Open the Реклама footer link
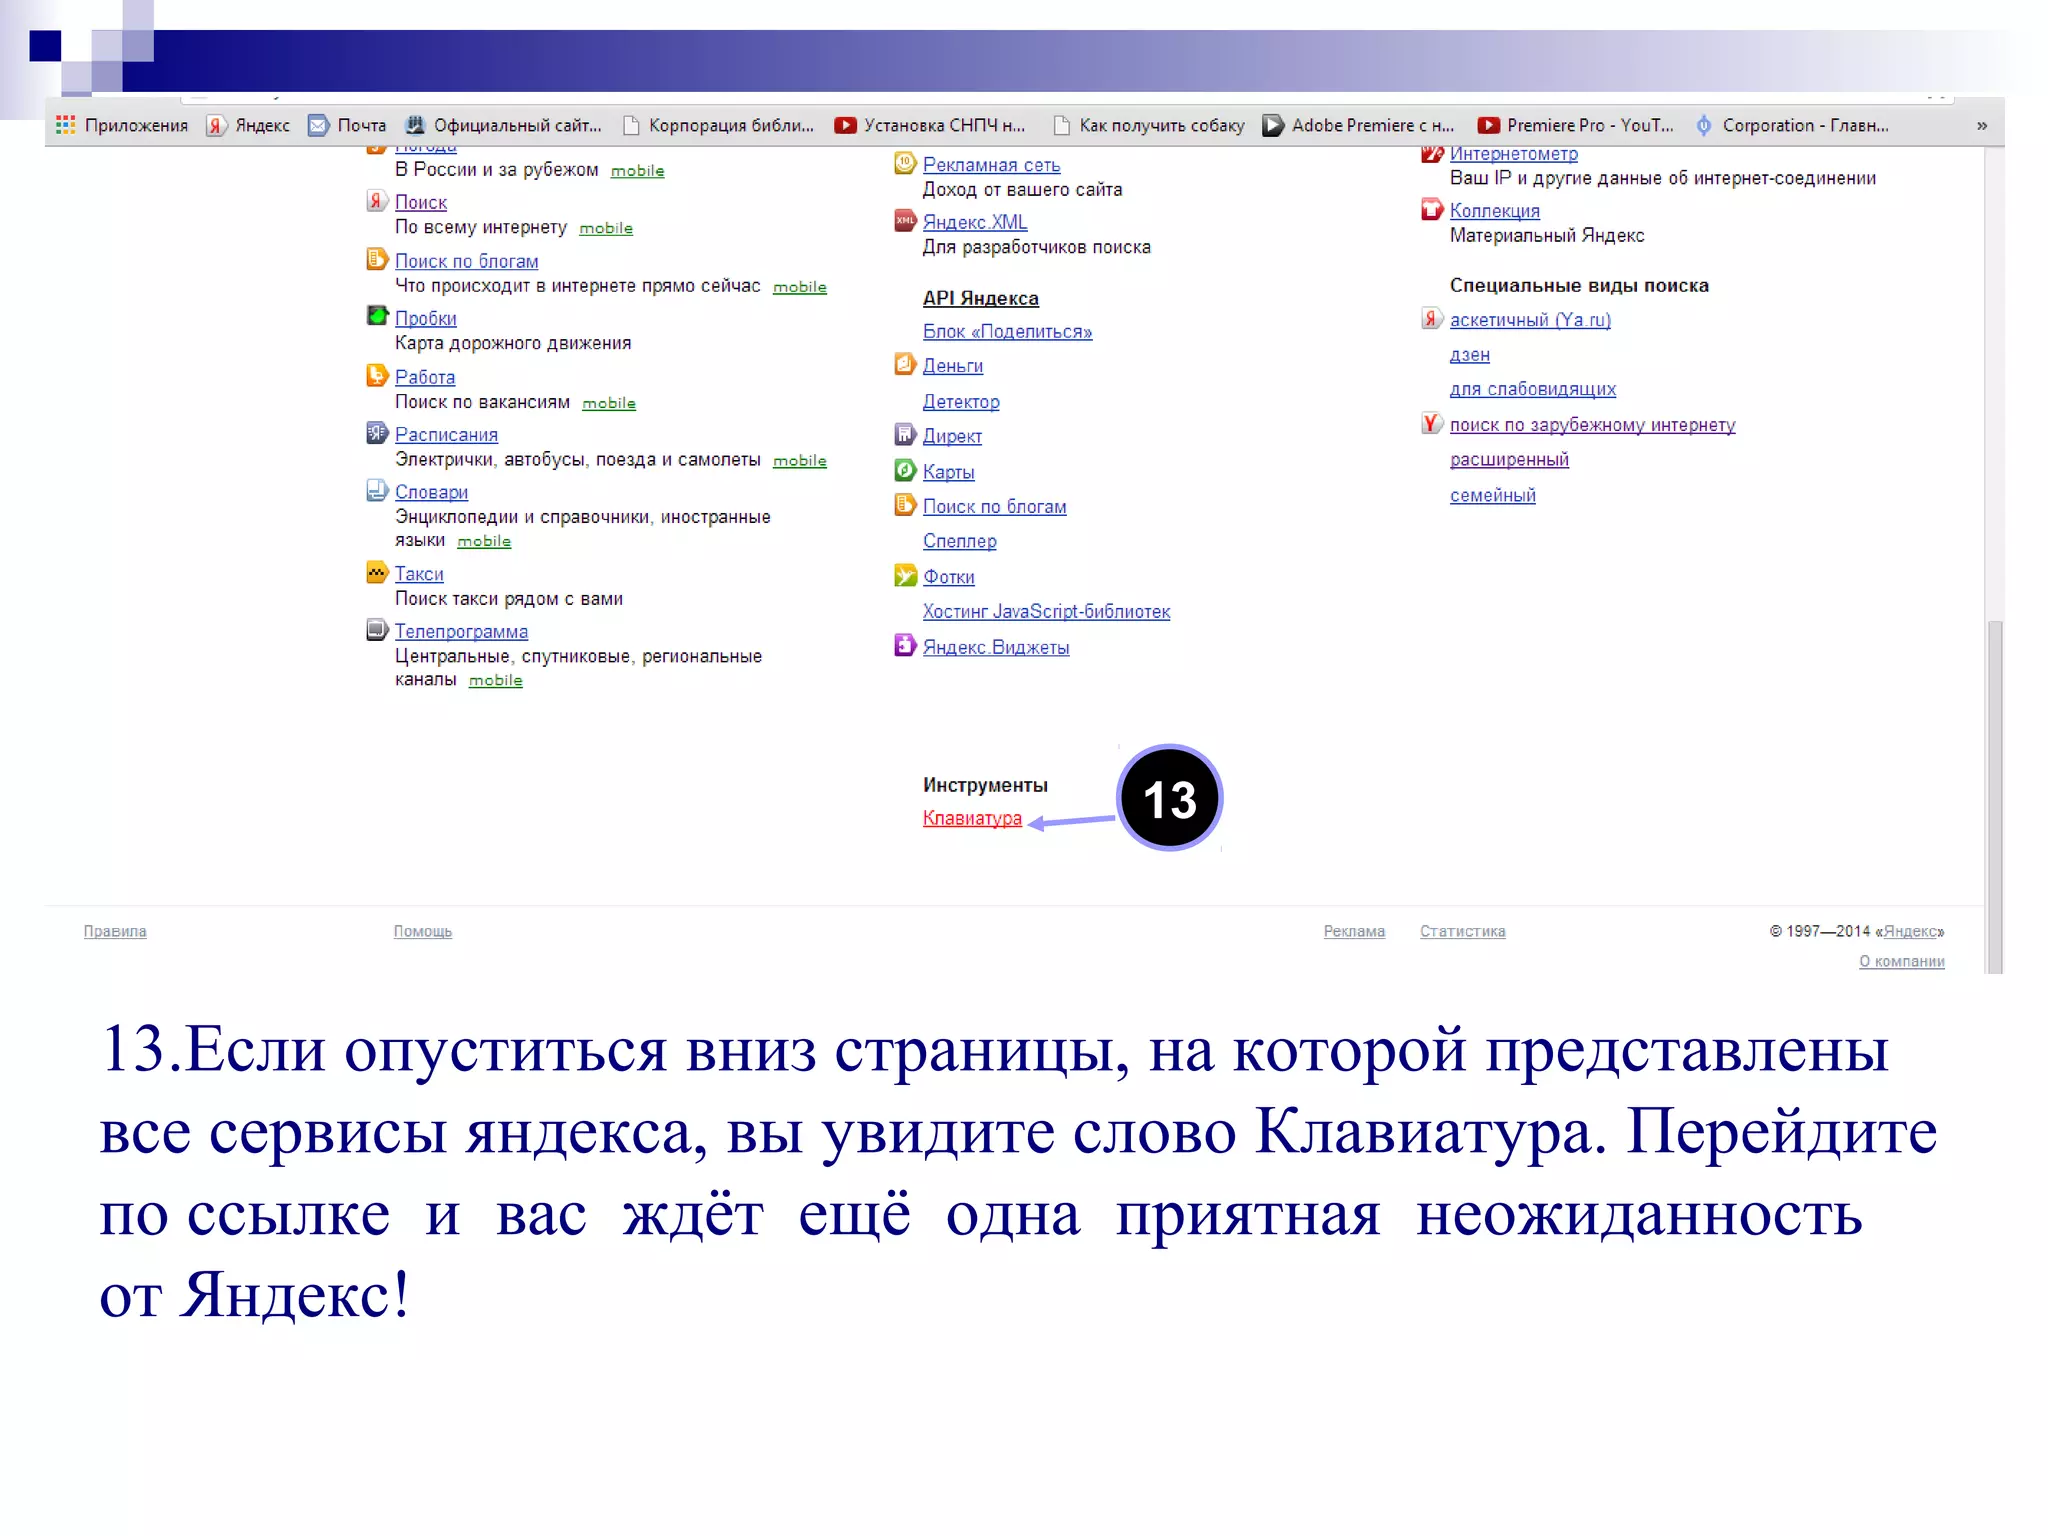The height and width of the screenshot is (1536, 2048). pos(1354,931)
